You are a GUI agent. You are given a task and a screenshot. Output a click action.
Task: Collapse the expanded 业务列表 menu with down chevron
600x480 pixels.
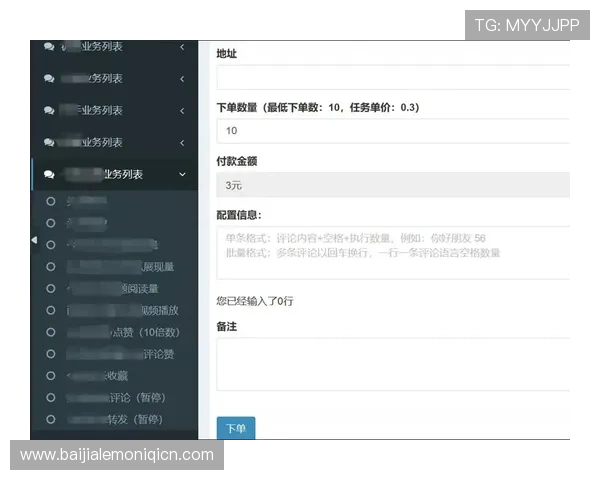point(114,175)
